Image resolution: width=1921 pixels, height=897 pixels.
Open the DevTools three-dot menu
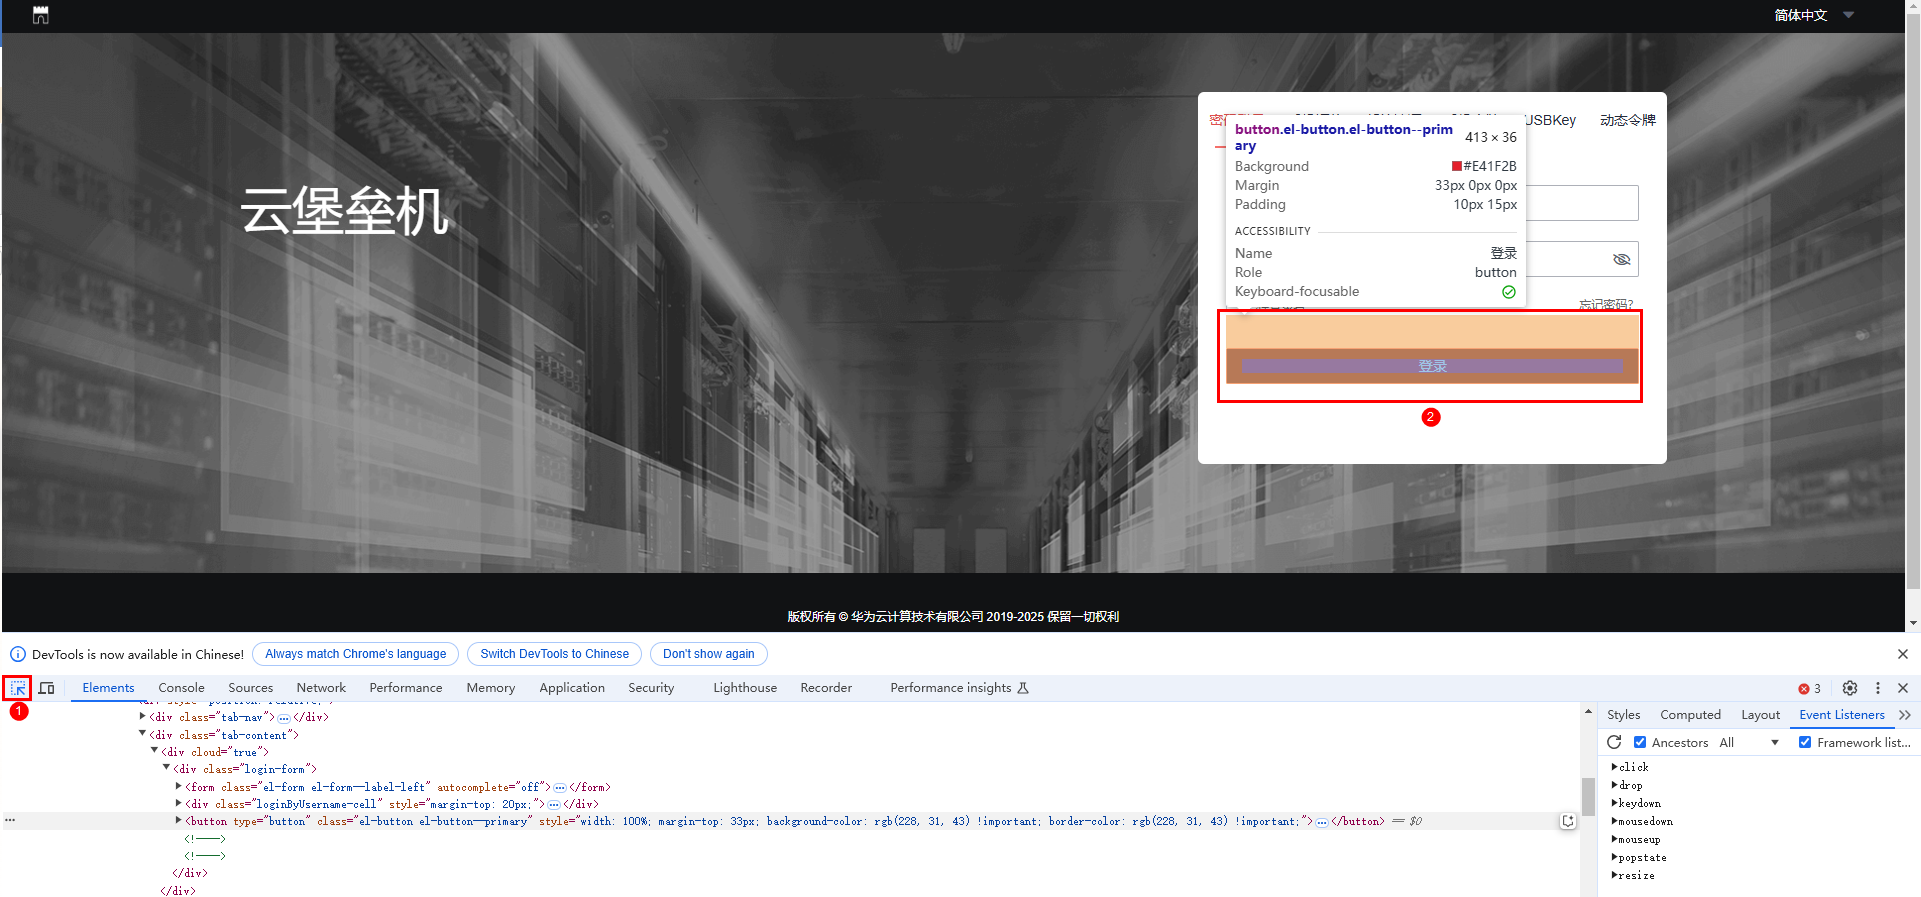(x=1877, y=688)
